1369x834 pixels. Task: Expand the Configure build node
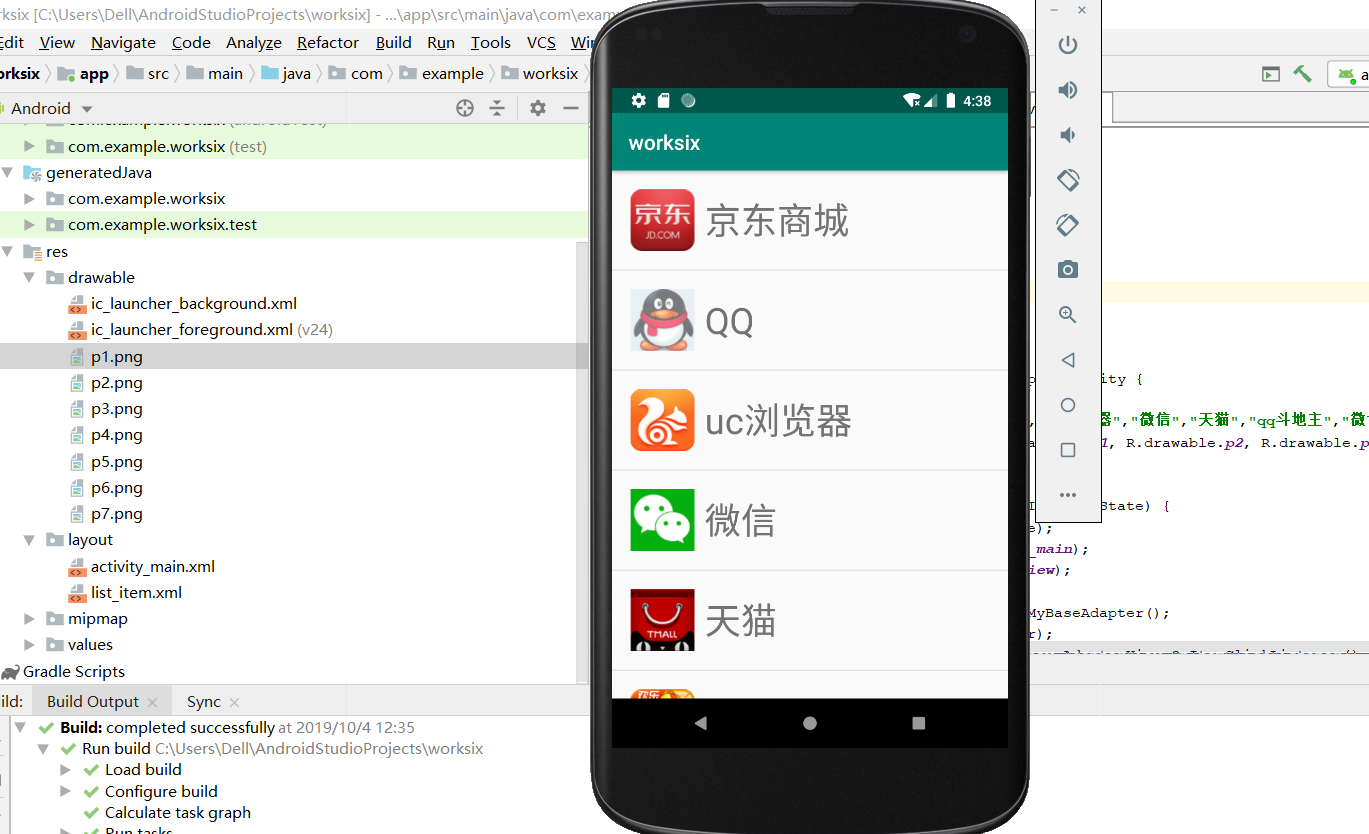point(65,791)
